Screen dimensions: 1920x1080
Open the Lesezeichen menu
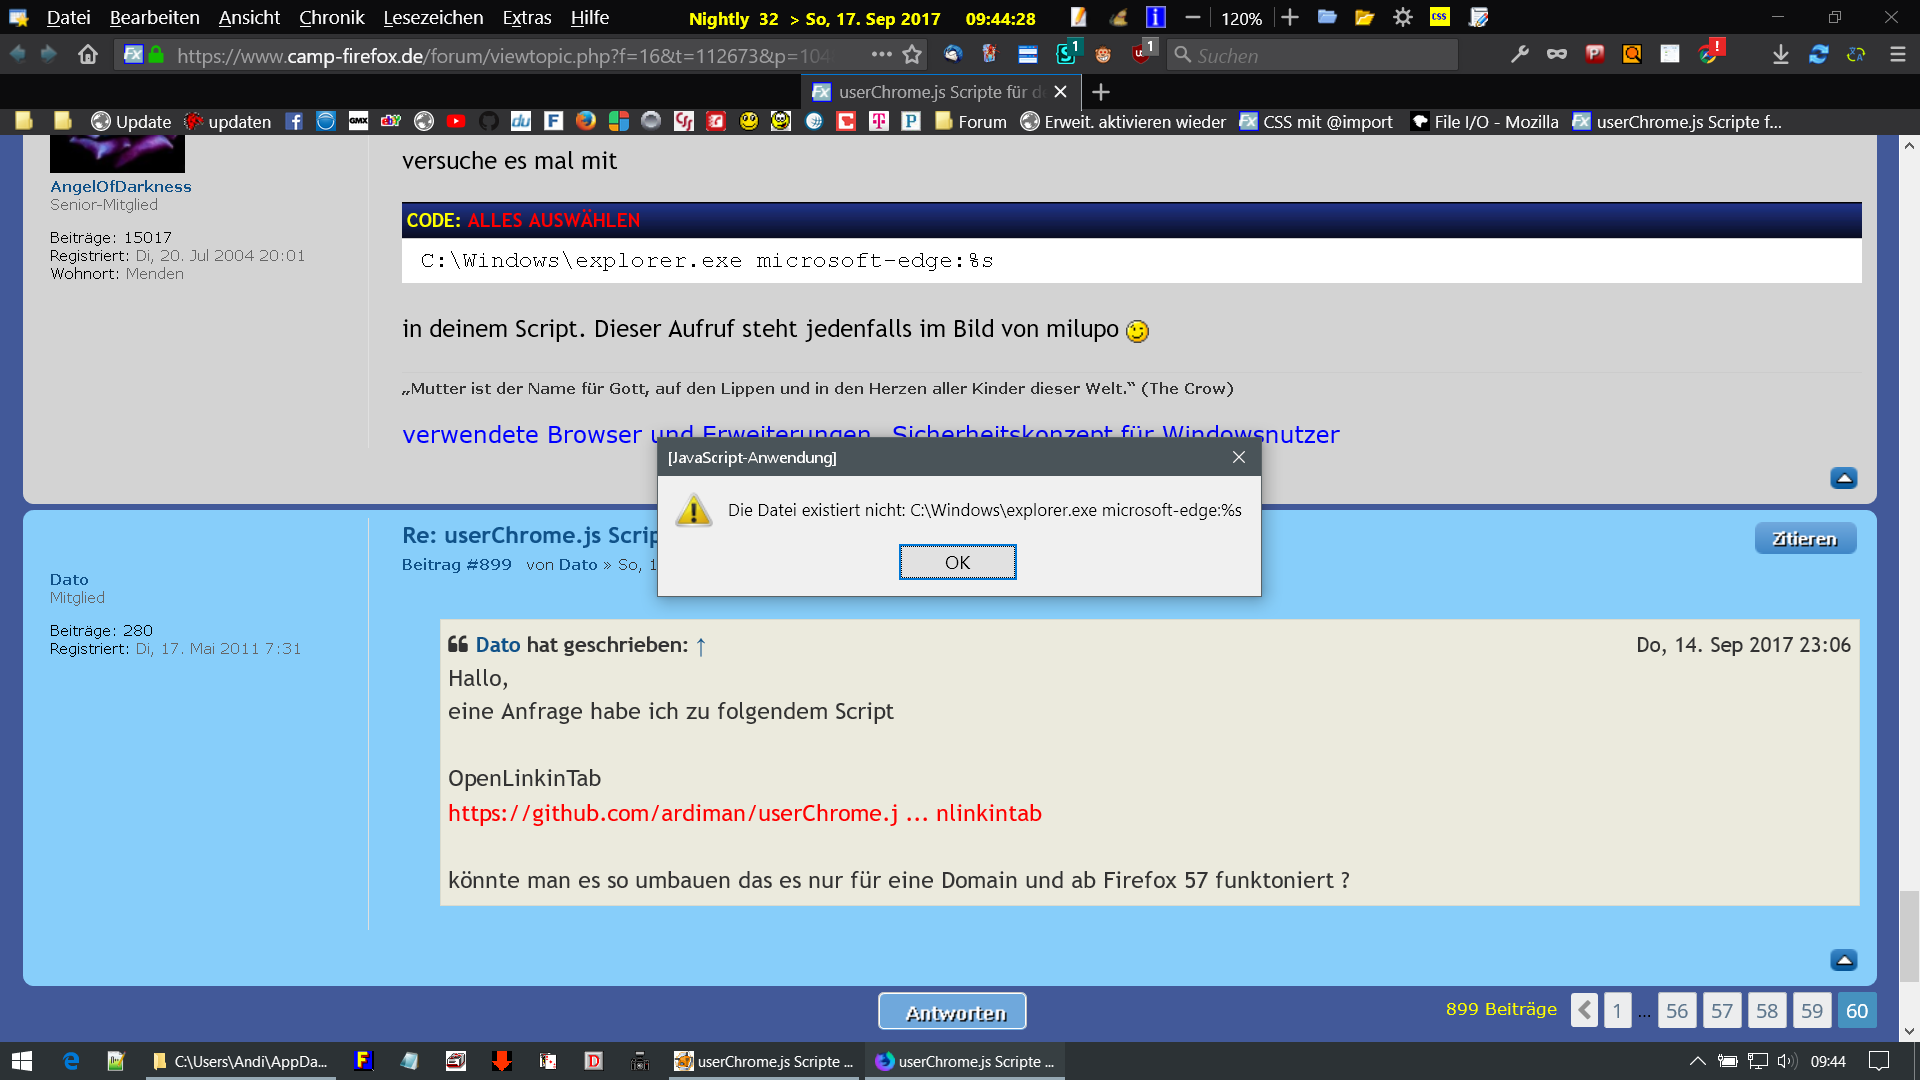433,18
